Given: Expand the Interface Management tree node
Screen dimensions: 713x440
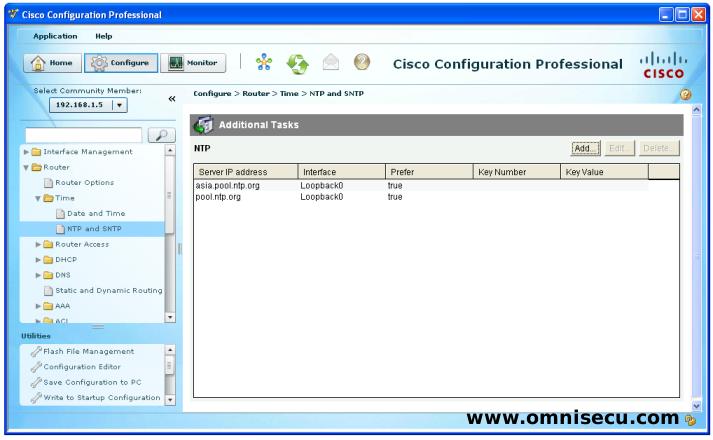Looking at the screenshot, I should coord(26,152).
